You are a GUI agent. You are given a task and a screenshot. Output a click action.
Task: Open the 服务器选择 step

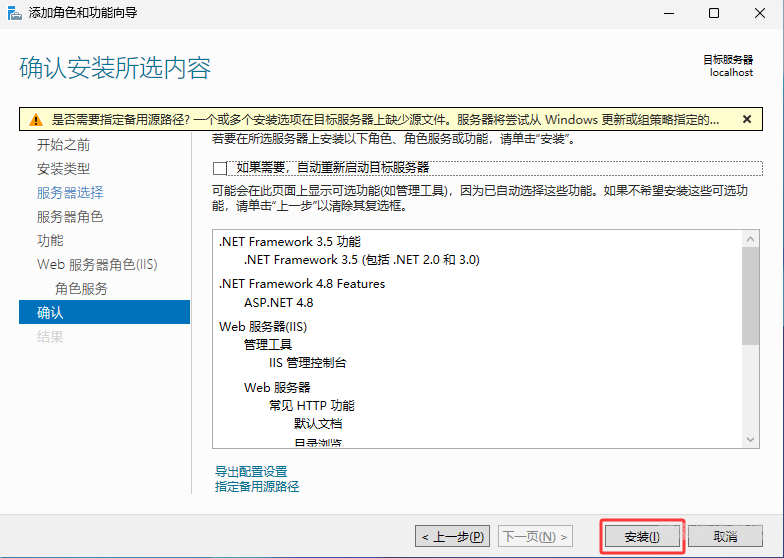pyautogui.click(x=70, y=192)
